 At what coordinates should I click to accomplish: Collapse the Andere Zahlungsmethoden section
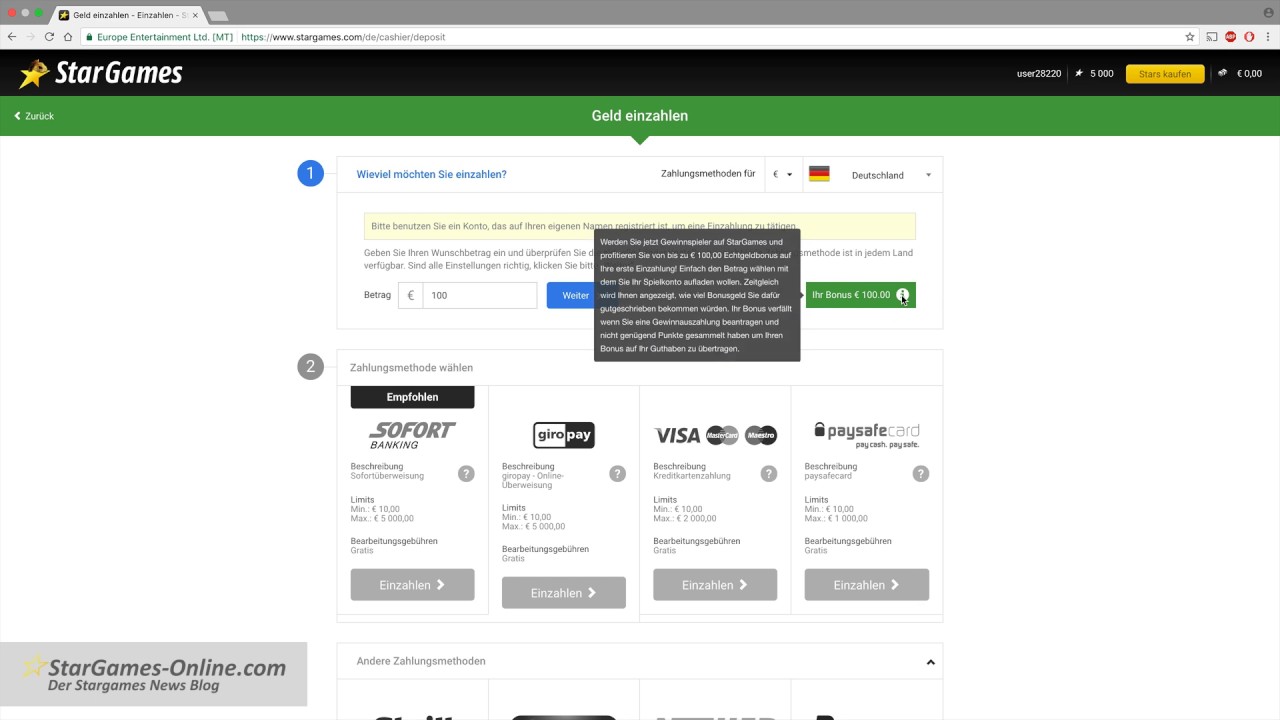click(x=930, y=662)
